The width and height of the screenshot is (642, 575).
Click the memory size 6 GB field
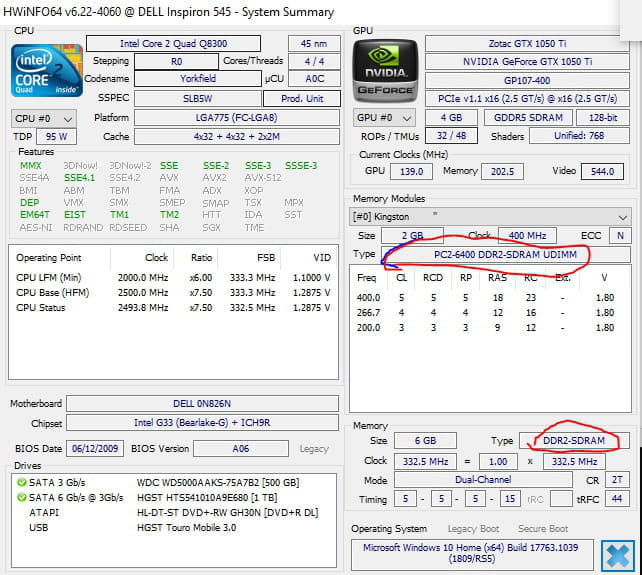point(425,441)
